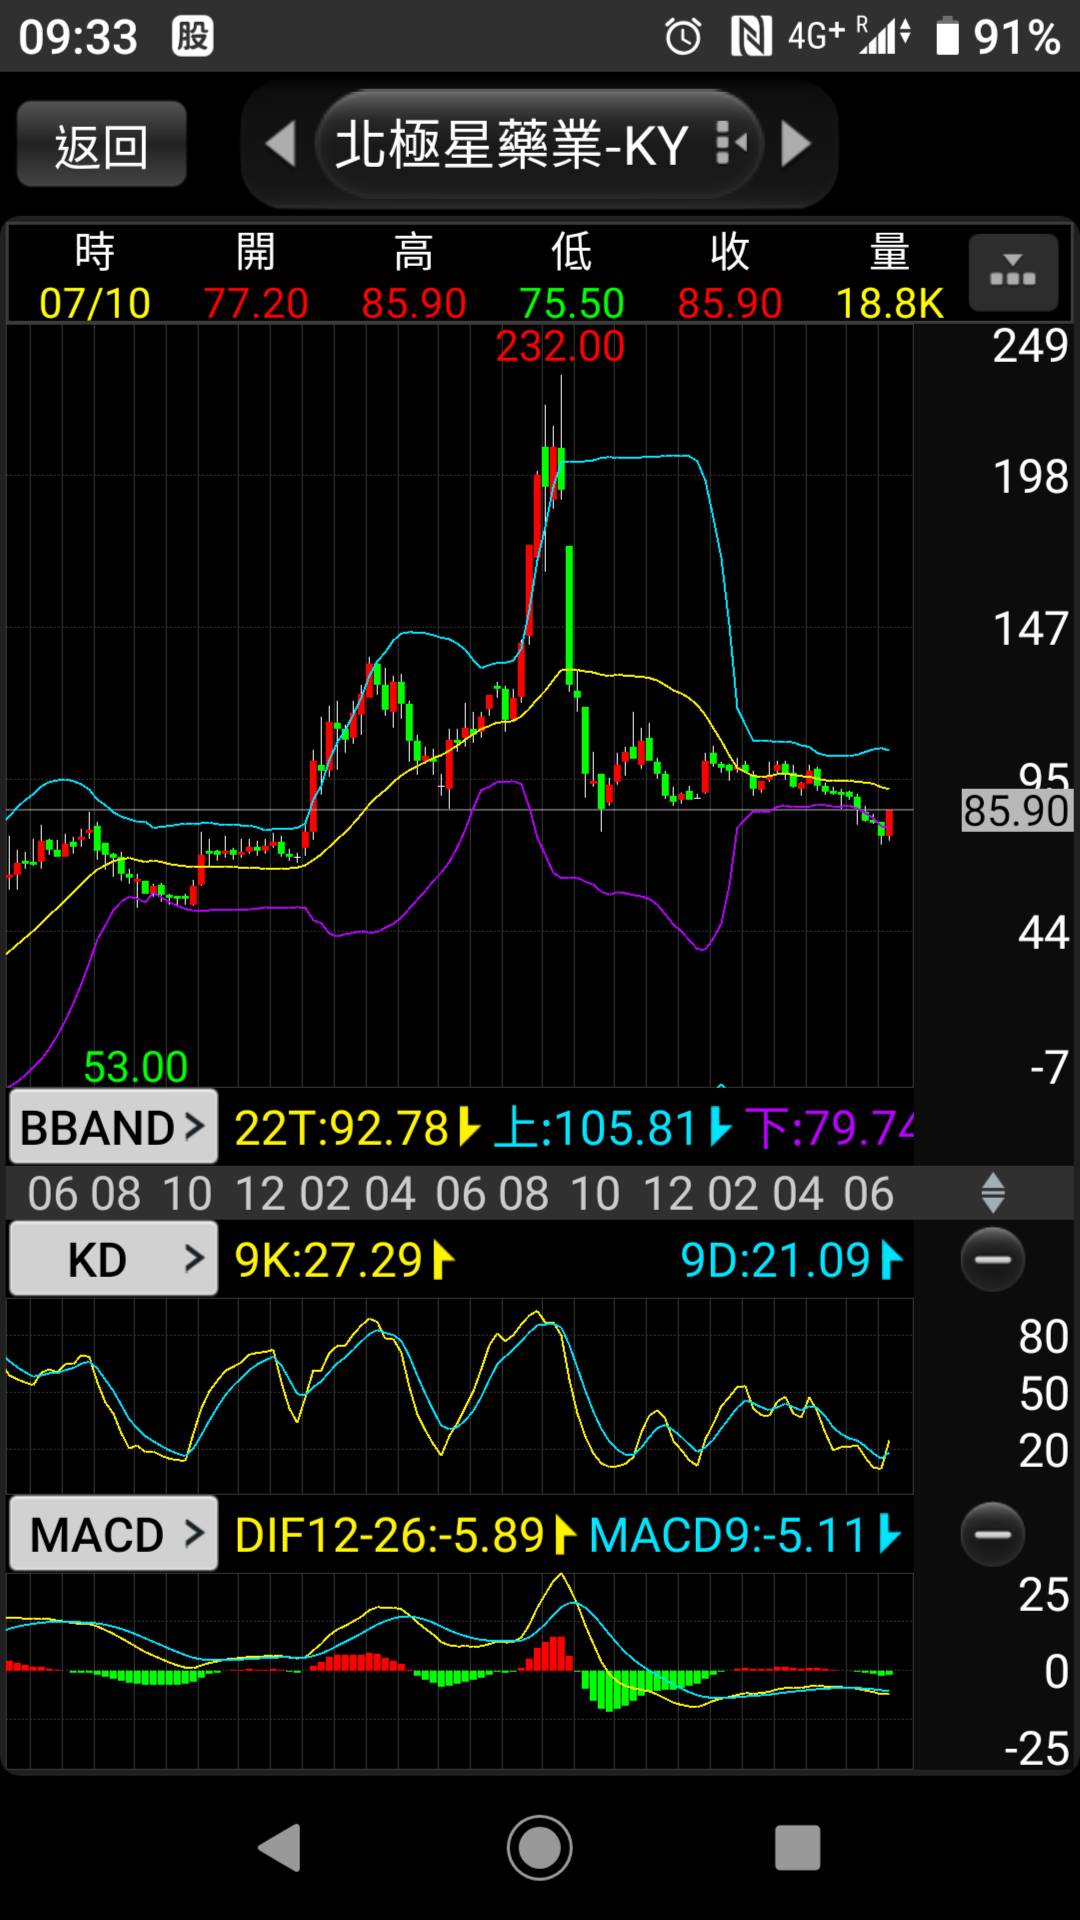This screenshot has width=1080, height=1920.
Task: Go to previous stock with left arrow
Action: pyautogui.click(x=281, y=145)
